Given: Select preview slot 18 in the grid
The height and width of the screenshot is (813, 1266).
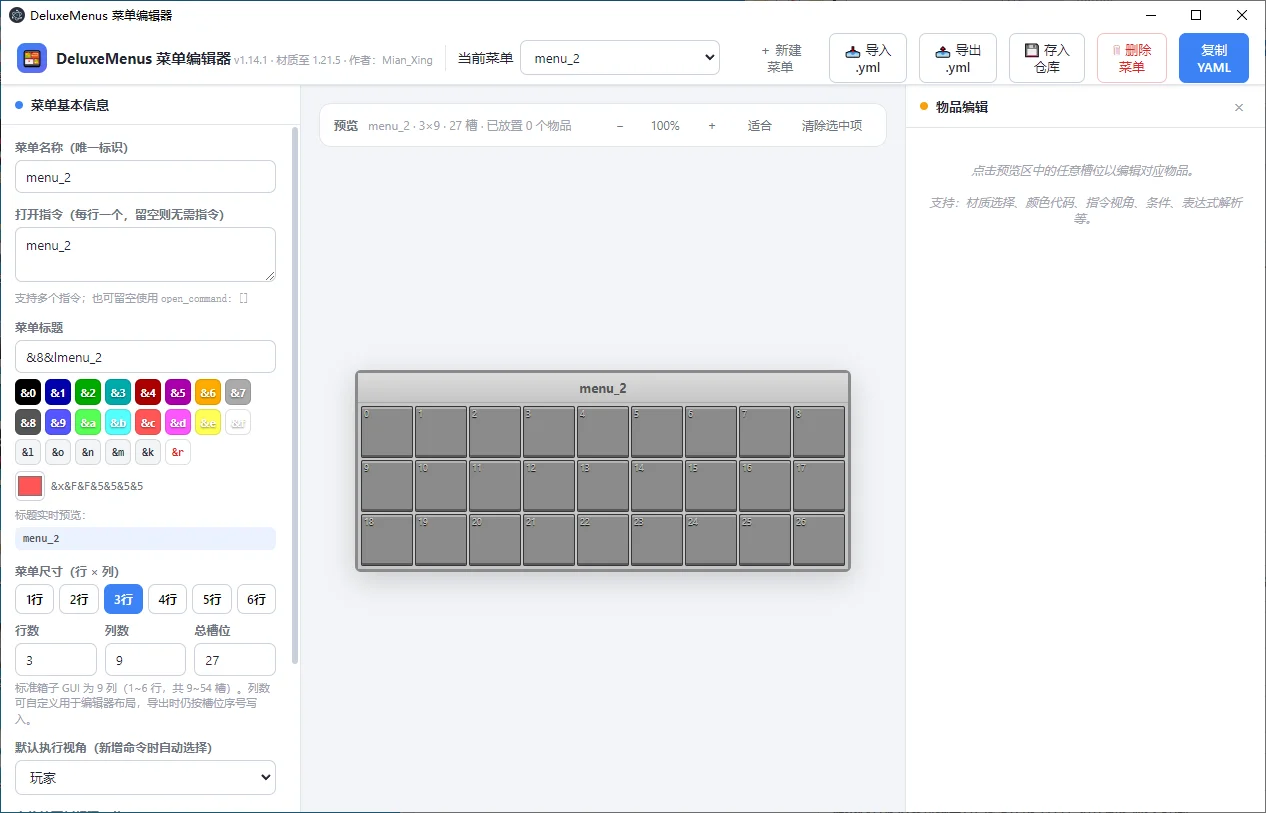Looking at the screenshot, I should pyautogui.click(x=387, y=539).
